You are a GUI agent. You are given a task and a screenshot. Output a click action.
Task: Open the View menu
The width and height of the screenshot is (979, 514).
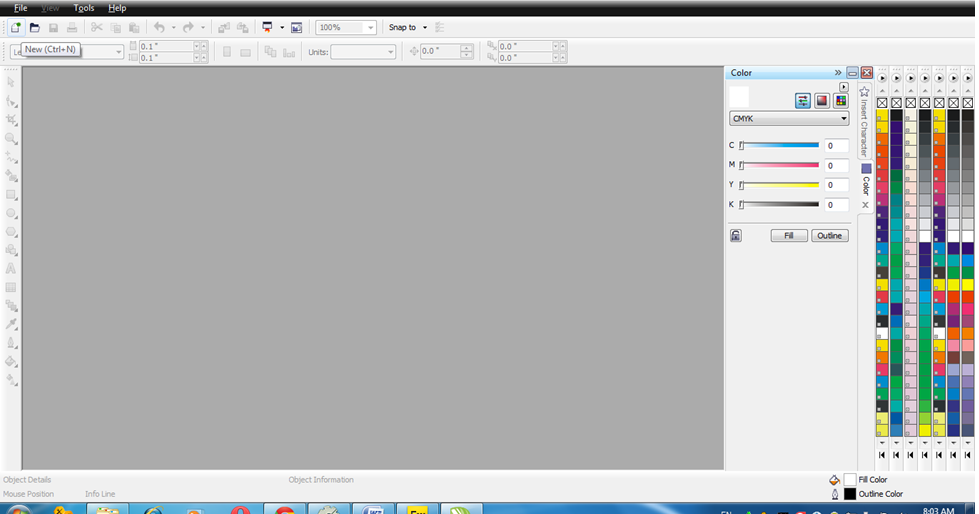pyautogui.click(x=50, y=8)
